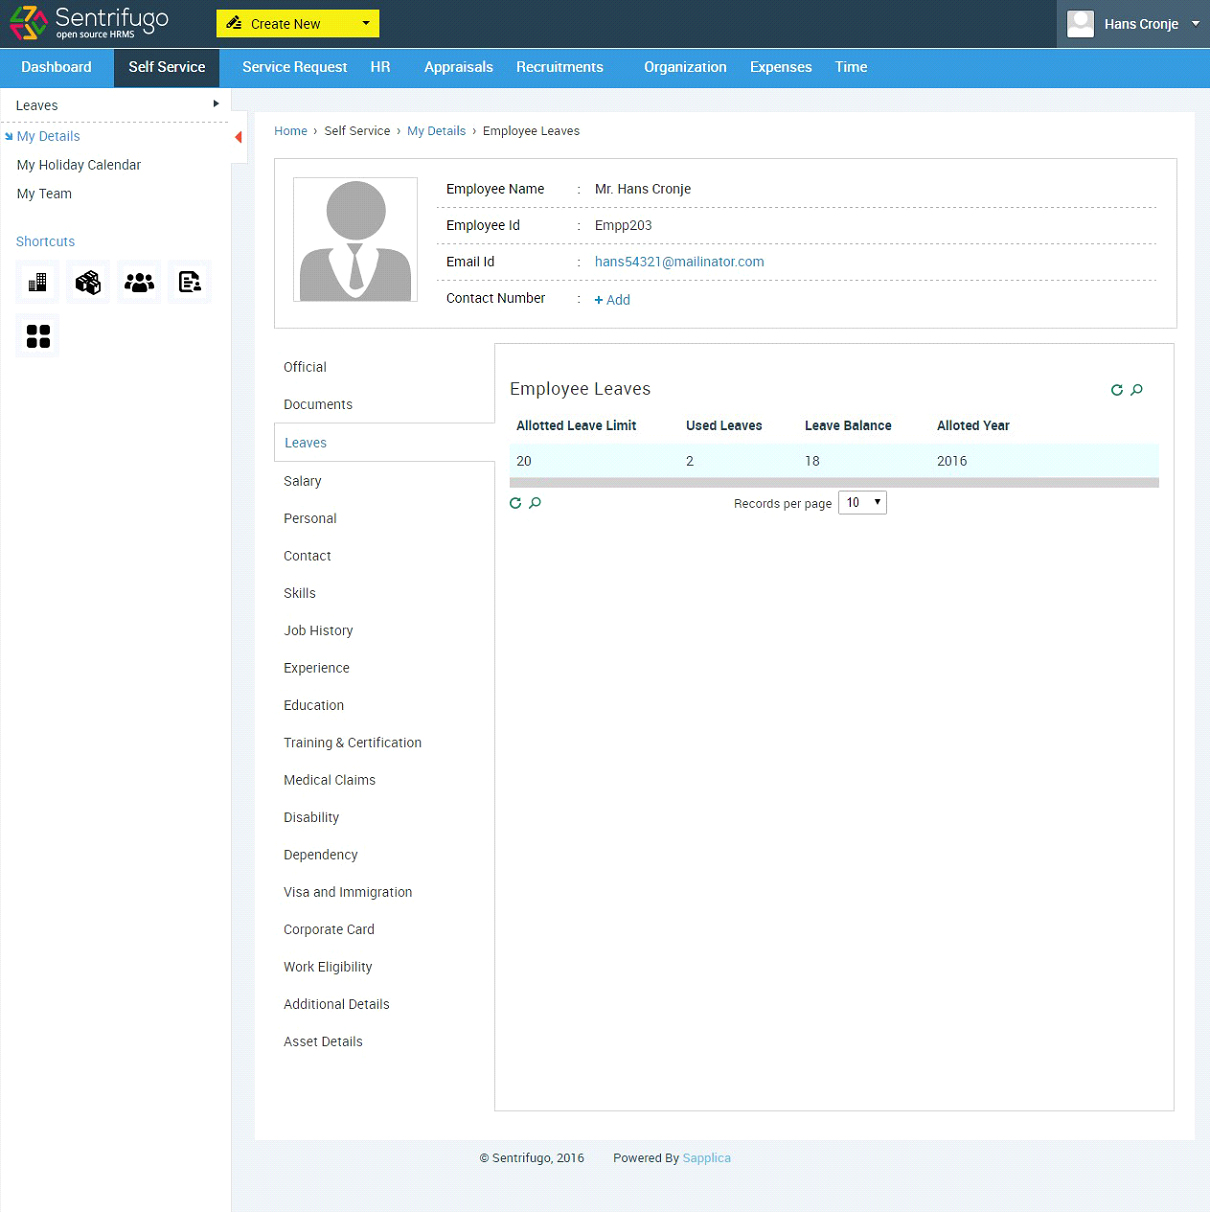Open the Hans Cronje user menu arrow
This screenshot has width=1210, height=1212.
pyautogui.click(x=1196, y=23)
